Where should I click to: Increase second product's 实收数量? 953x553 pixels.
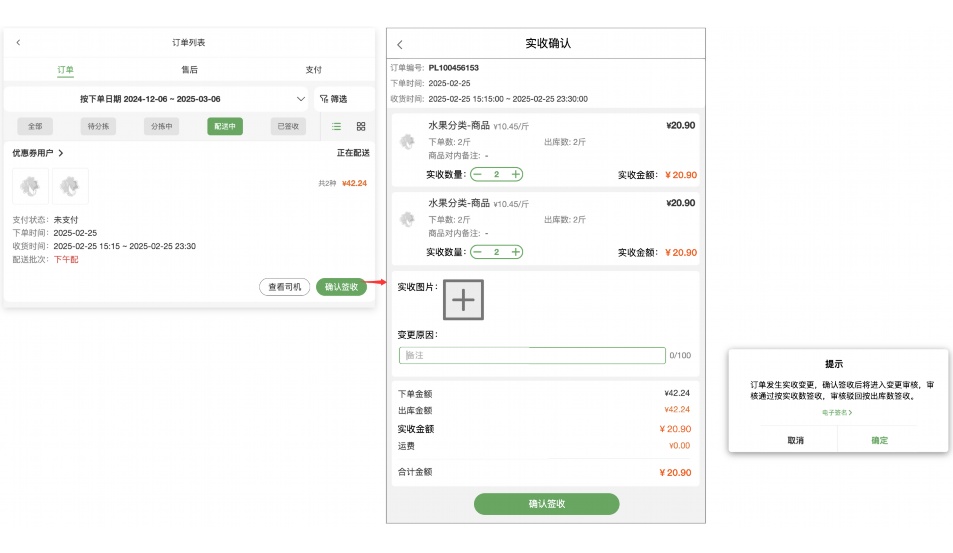pyautogui.click(x=516, y=252)
